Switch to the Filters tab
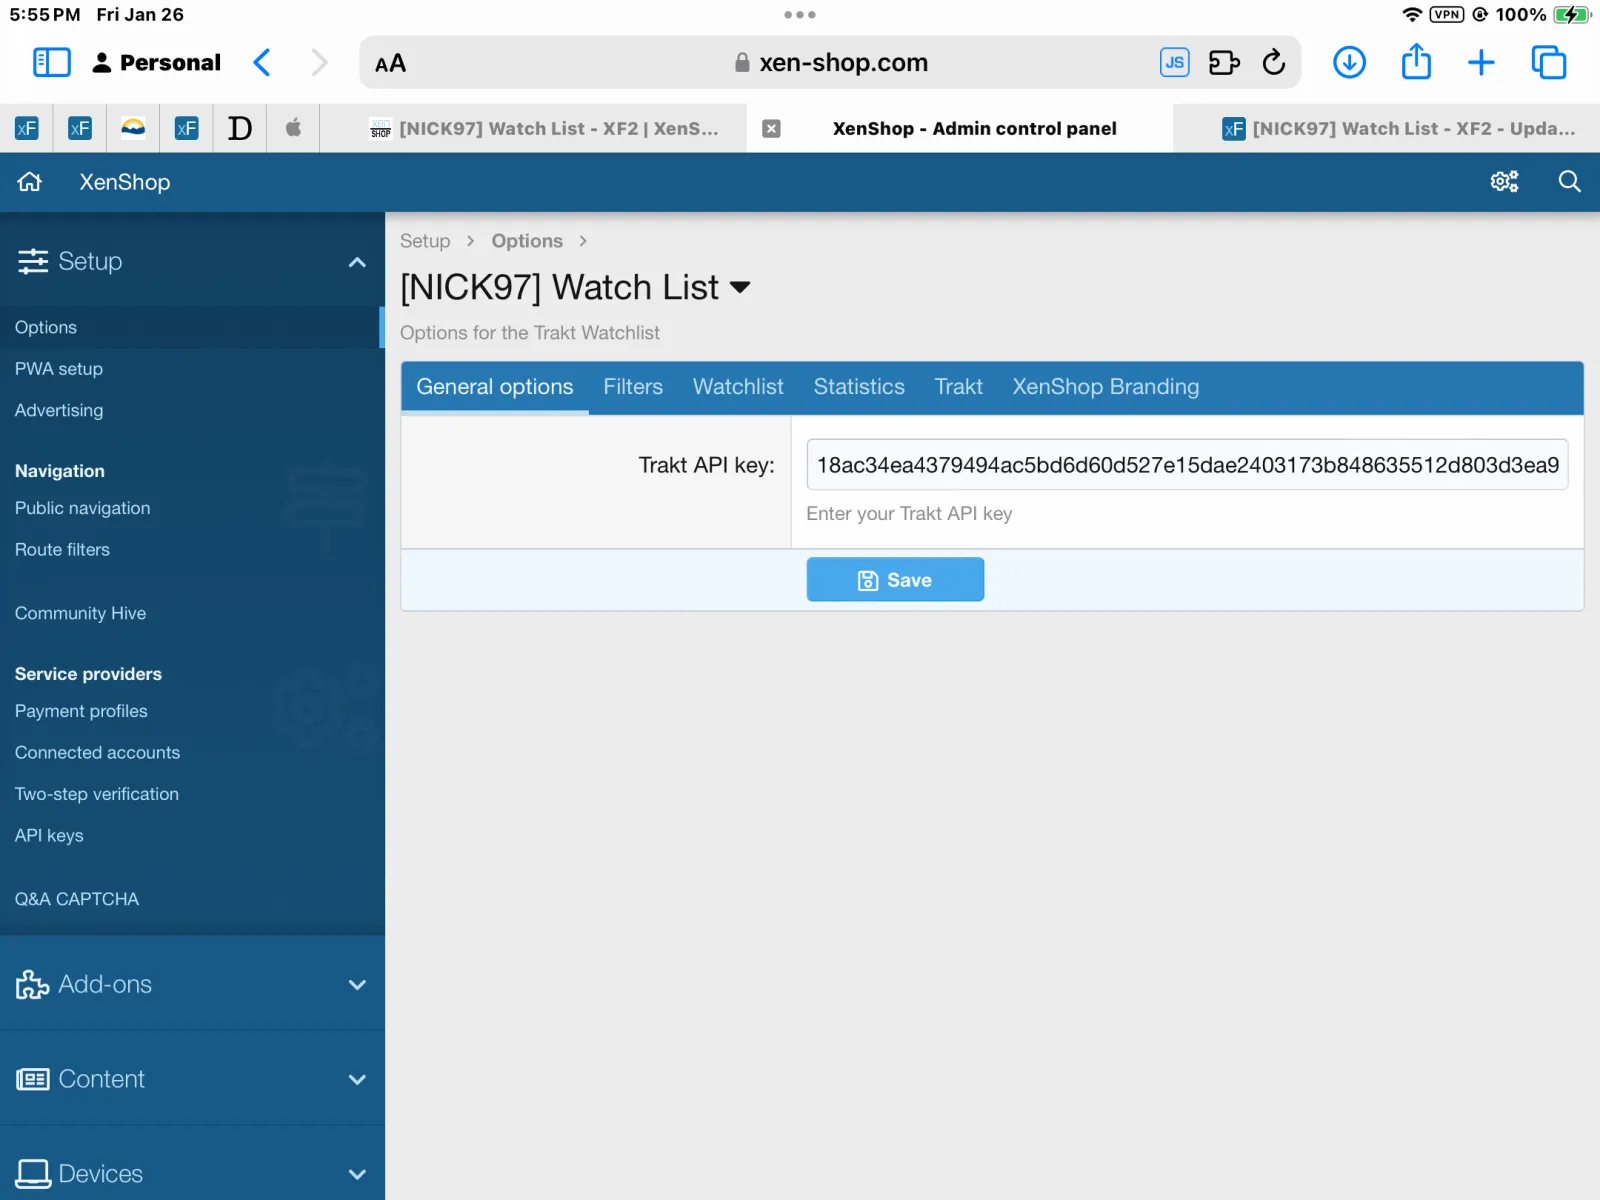1600x1200 pixels. [632, 387]
